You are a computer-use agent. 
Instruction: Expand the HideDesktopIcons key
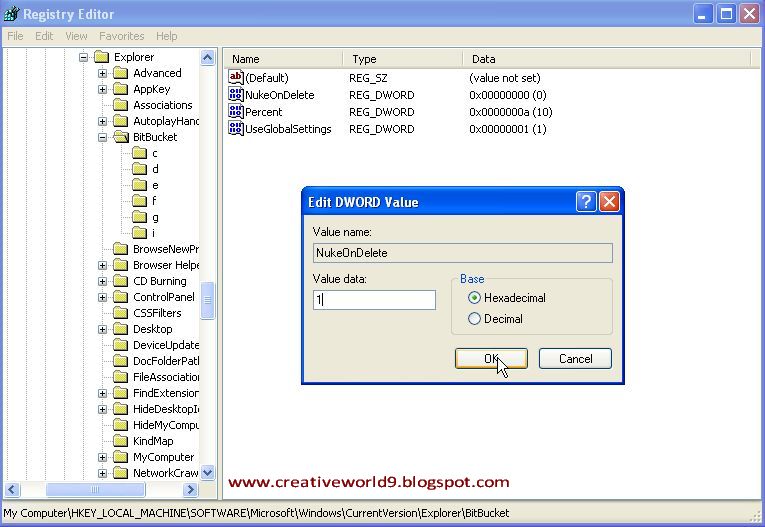(102, 409)
